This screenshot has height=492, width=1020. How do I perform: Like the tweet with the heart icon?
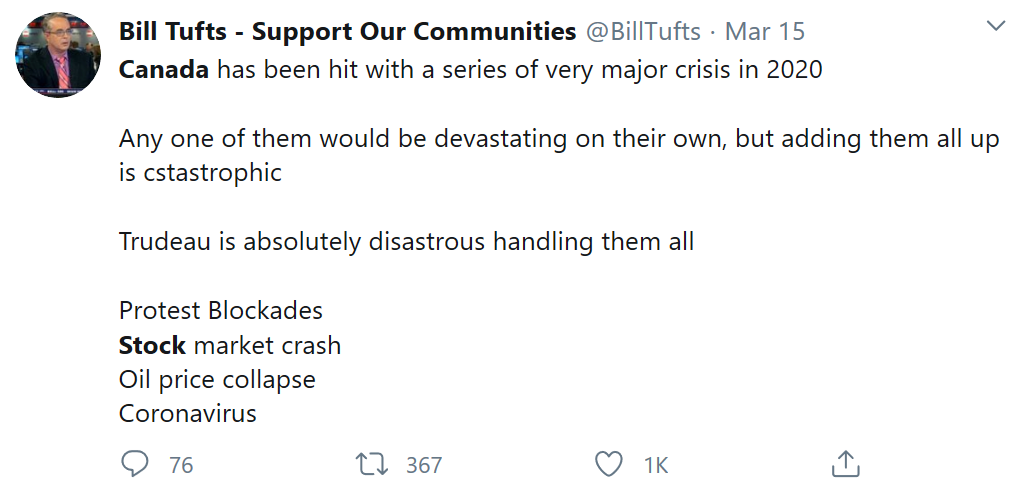click(609, 464)
